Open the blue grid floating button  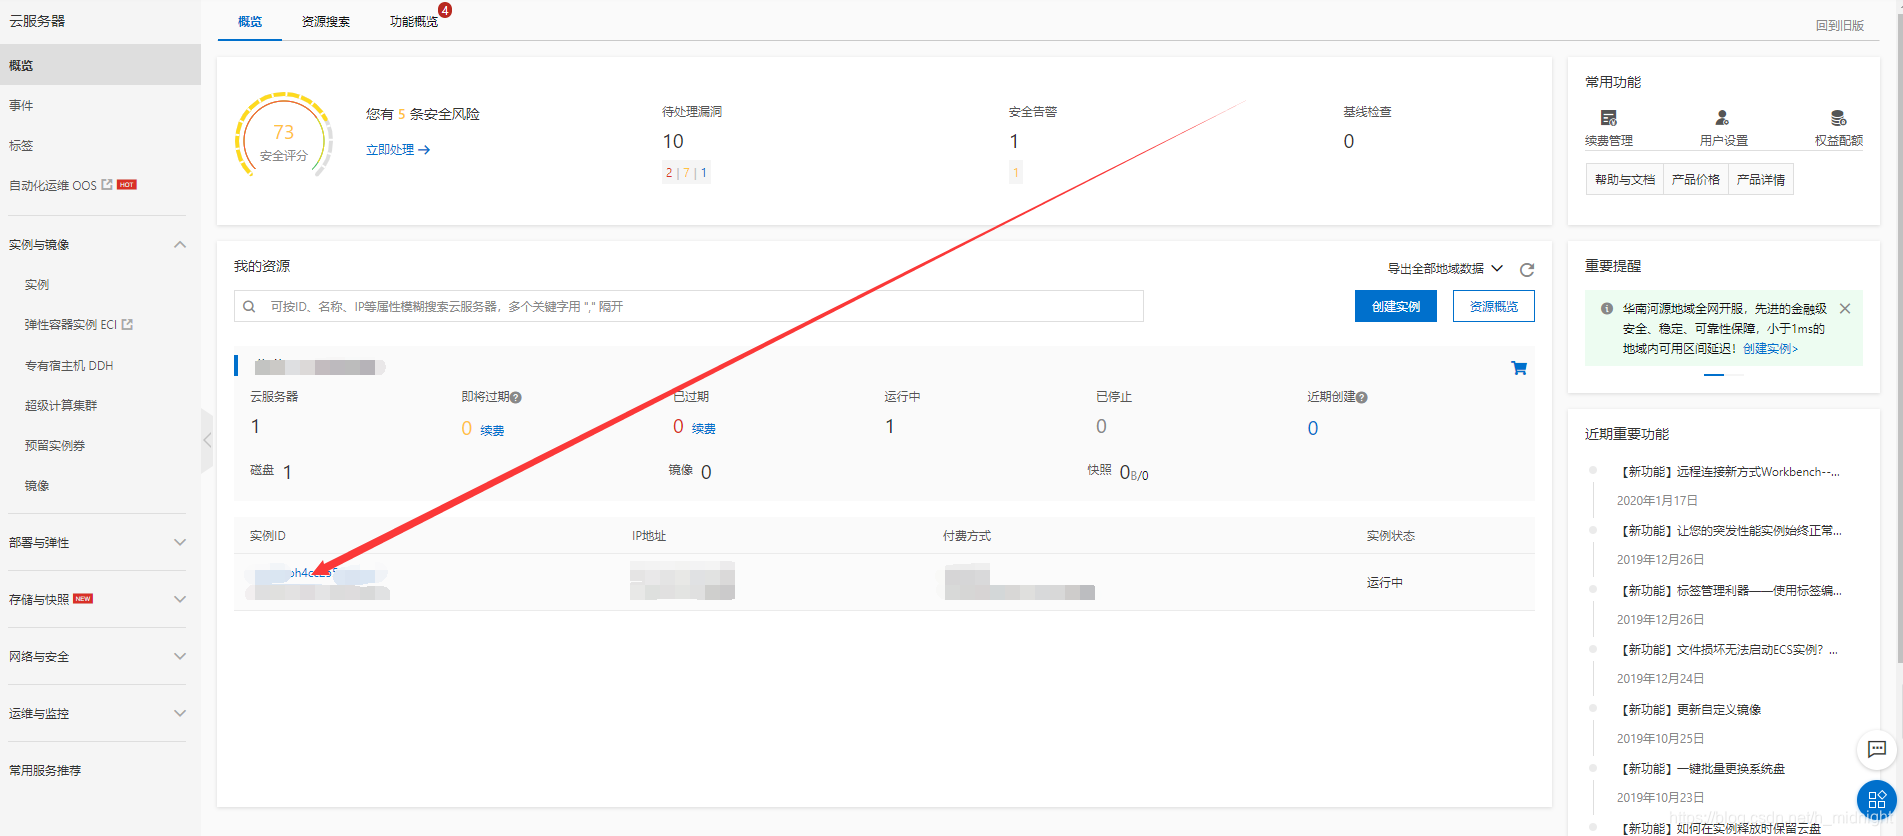(1877, 800)
